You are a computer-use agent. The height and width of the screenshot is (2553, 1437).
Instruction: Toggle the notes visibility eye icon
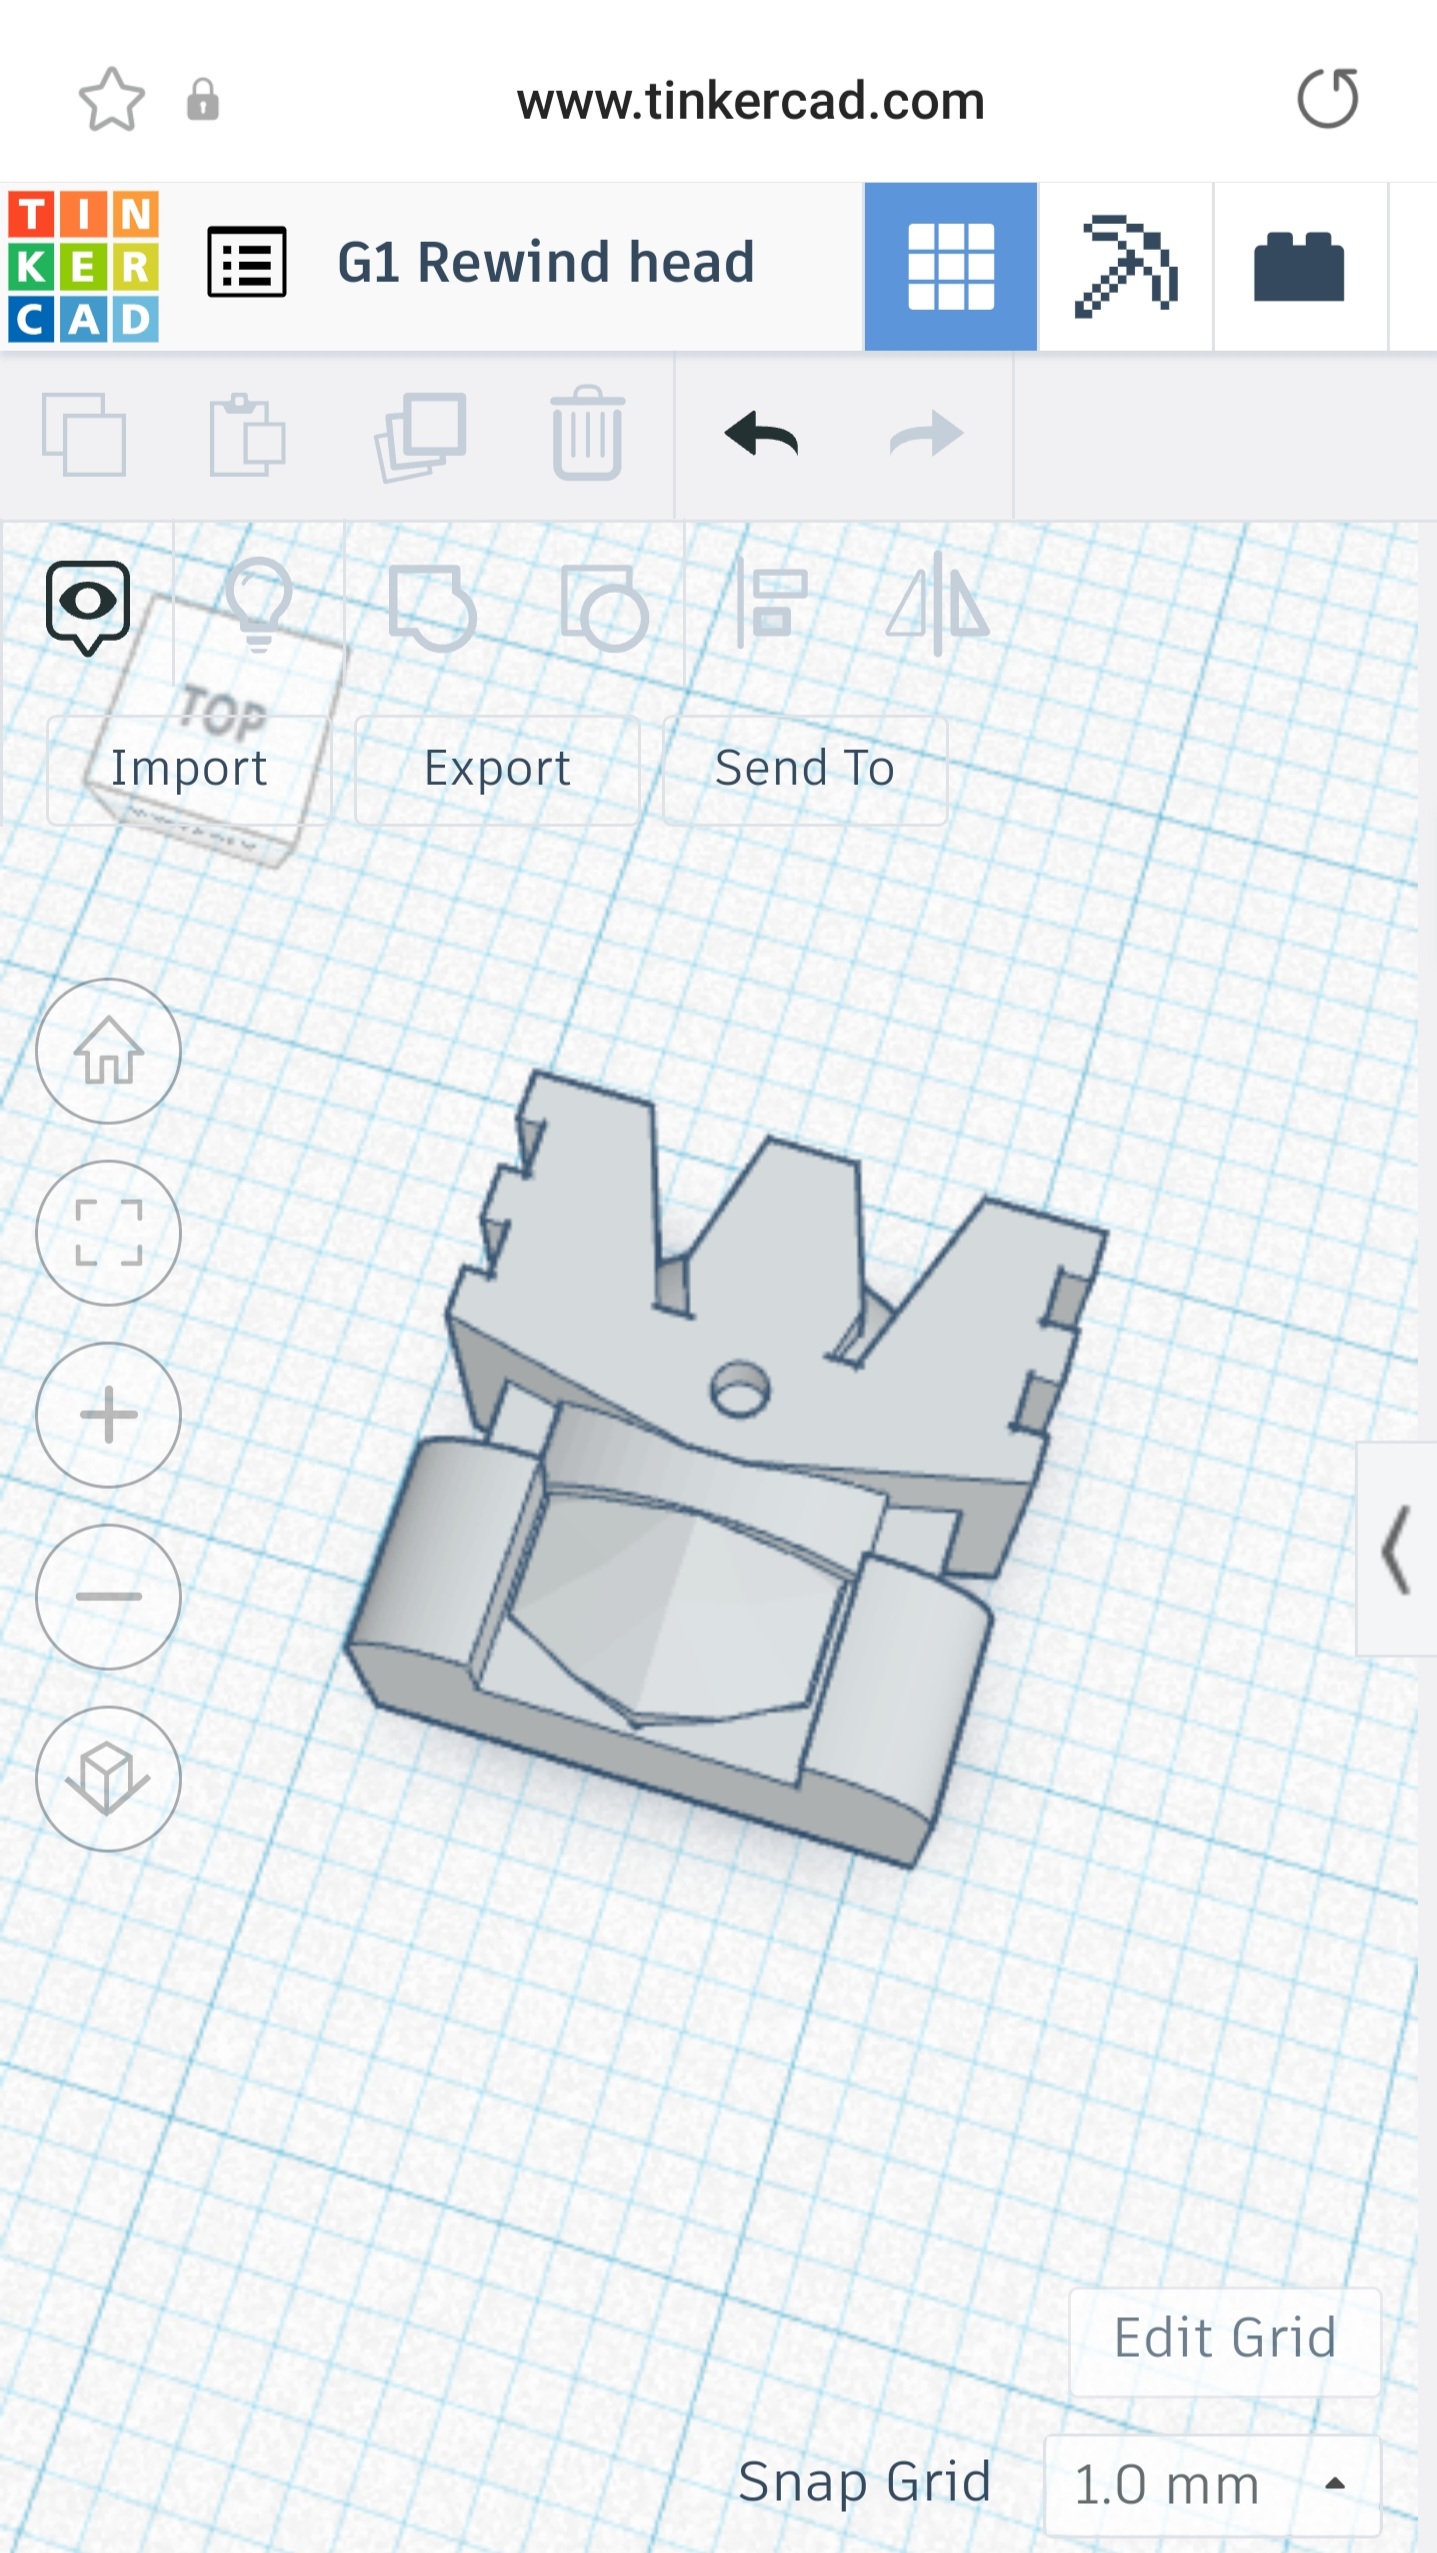click(88, 607)
